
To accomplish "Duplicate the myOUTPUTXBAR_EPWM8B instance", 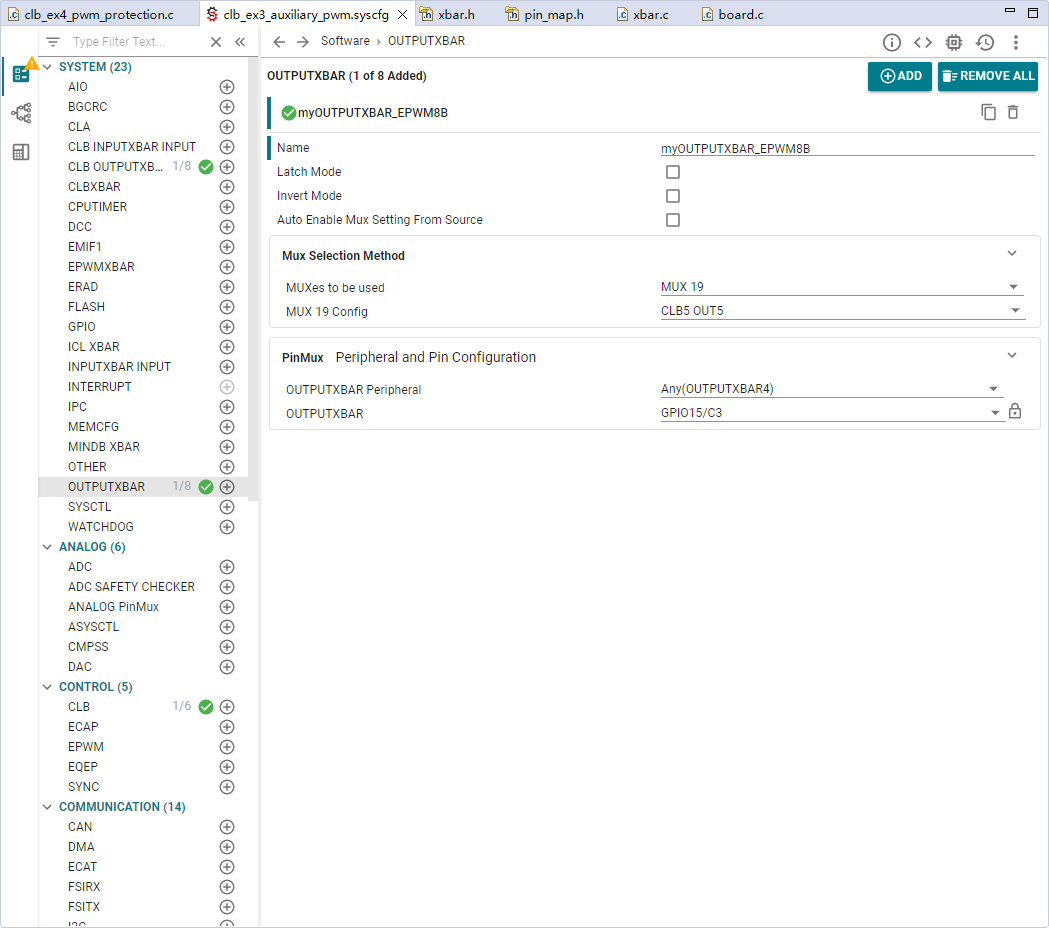I will [988, 112].
